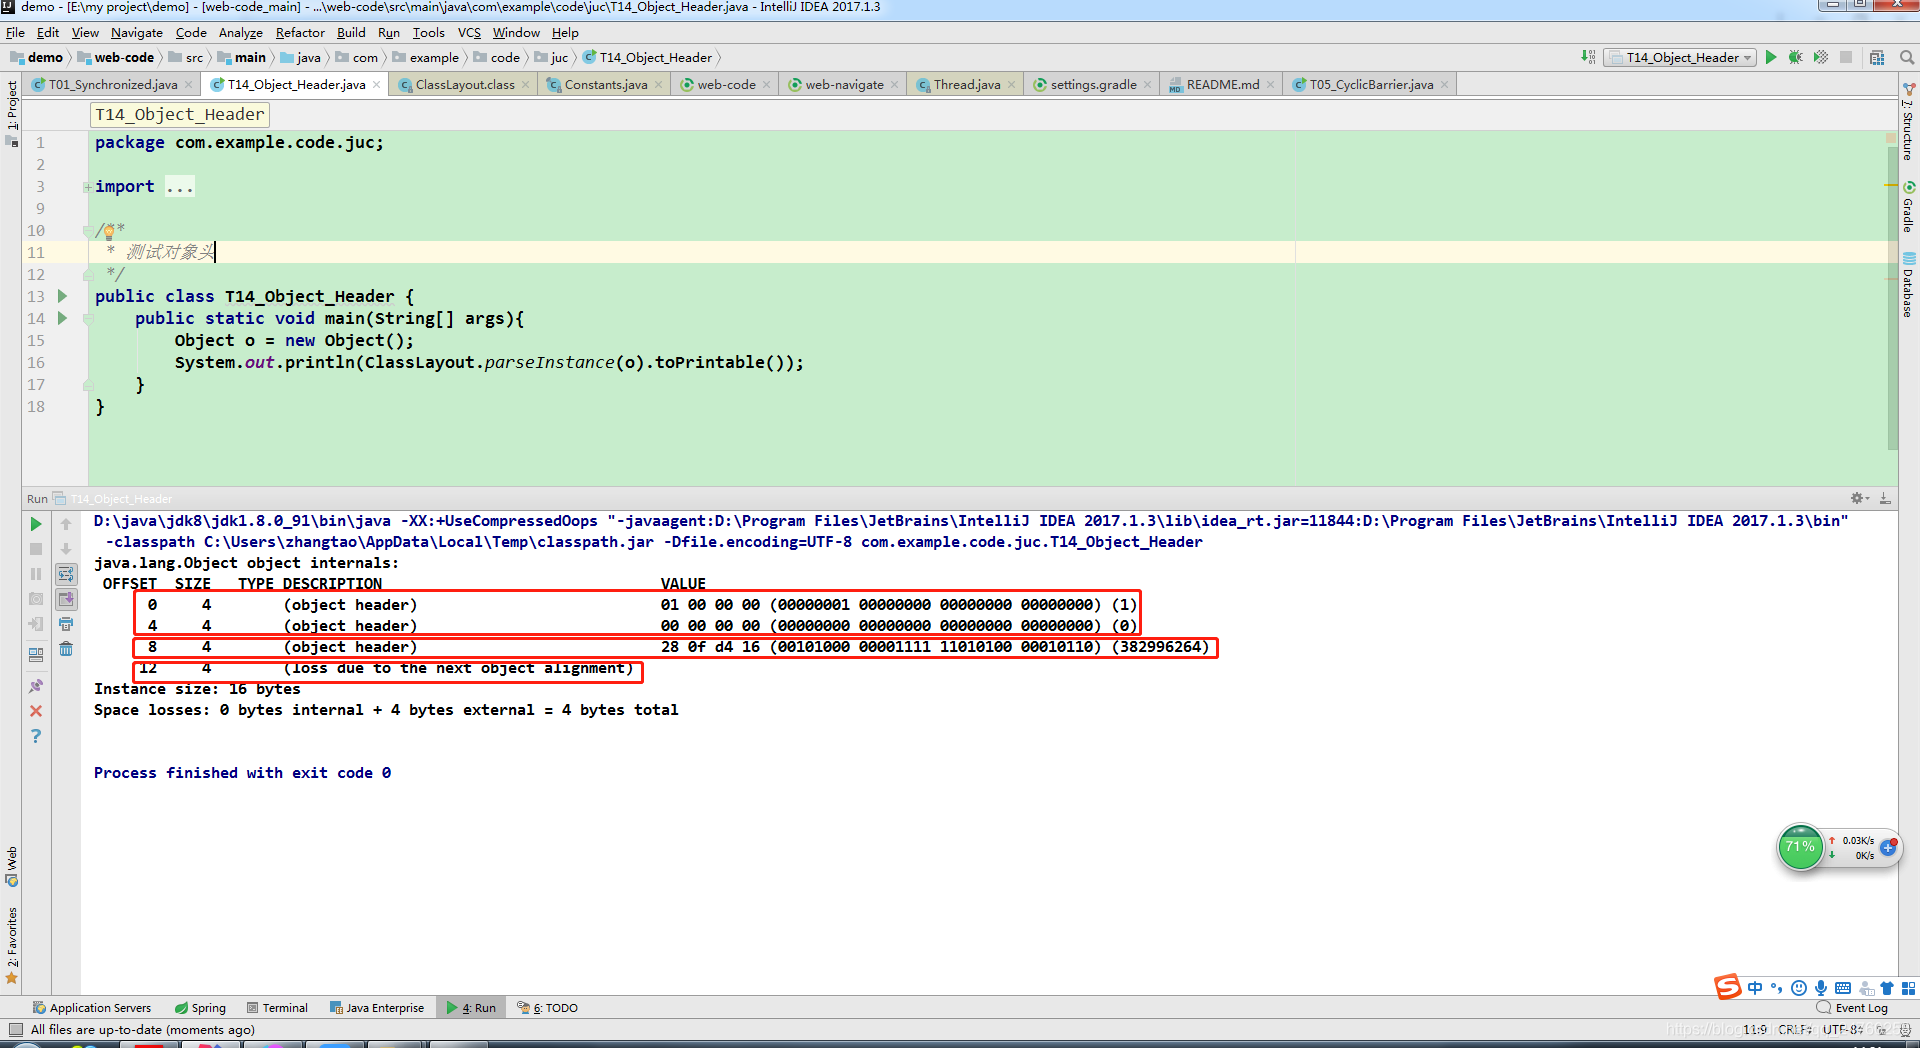The width and height of the screenshot is (1920, 1048).
Task: Run T14_Object_Header from main toolbar
Action: click(1771, 58)
